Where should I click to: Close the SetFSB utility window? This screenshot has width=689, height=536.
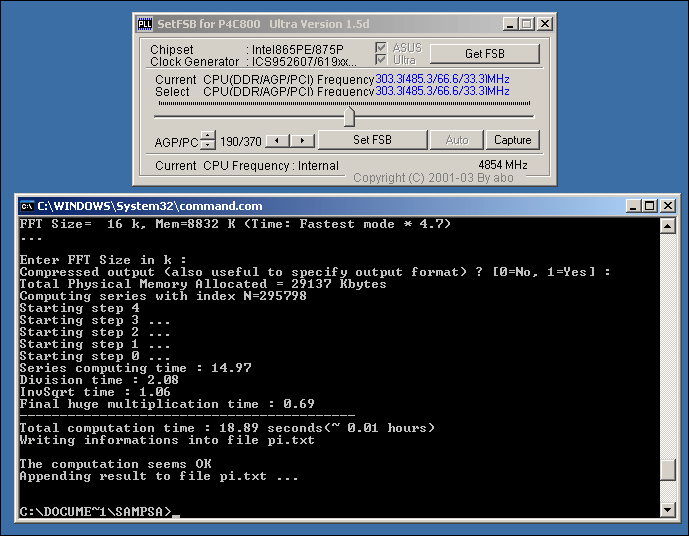click(544, 23)
